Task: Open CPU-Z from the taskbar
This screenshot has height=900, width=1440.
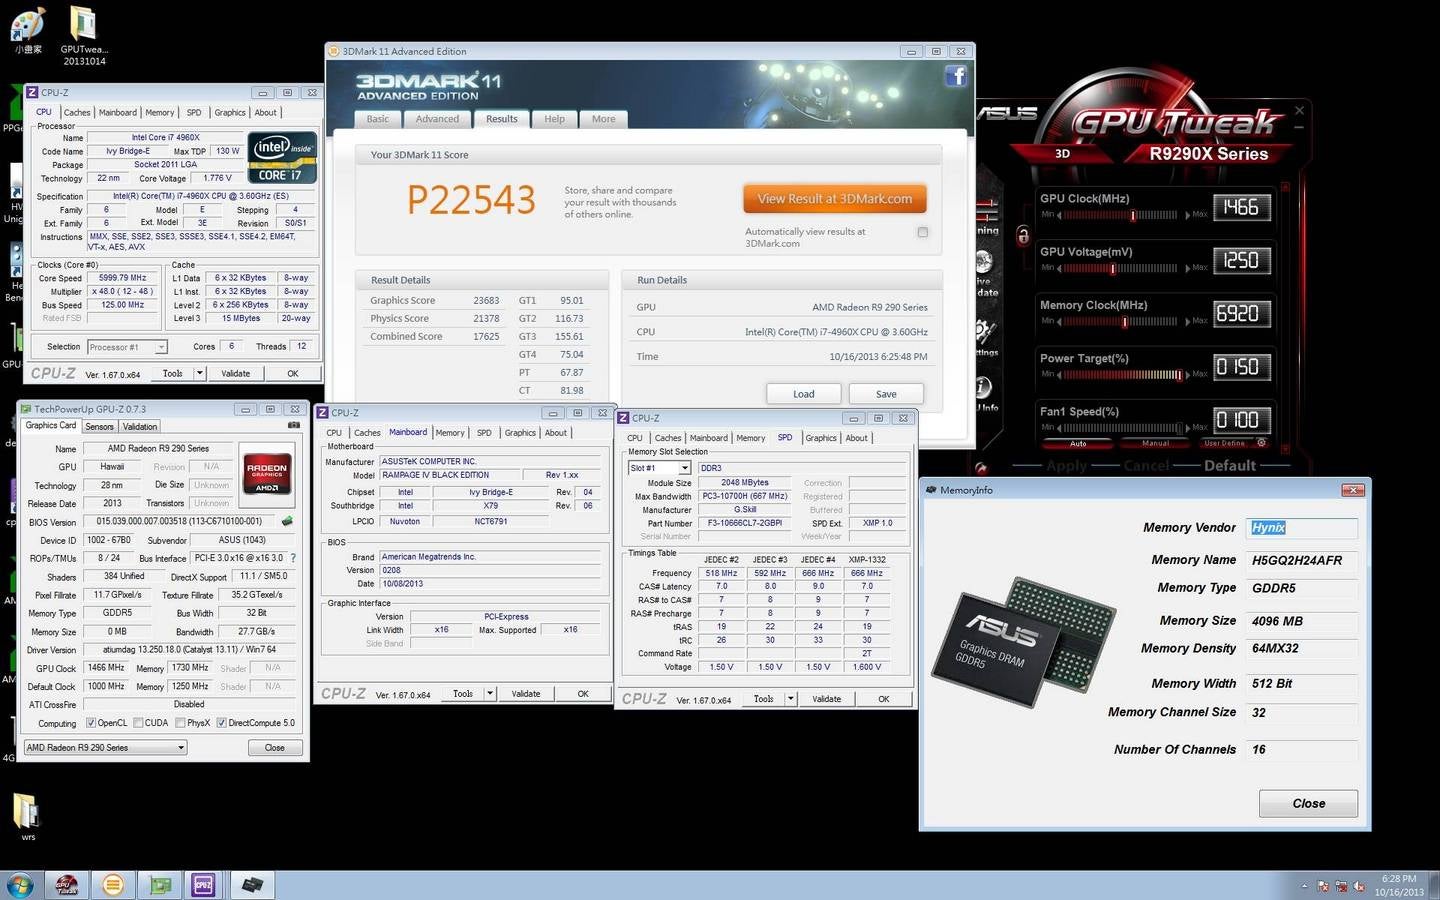Action: 204,885
